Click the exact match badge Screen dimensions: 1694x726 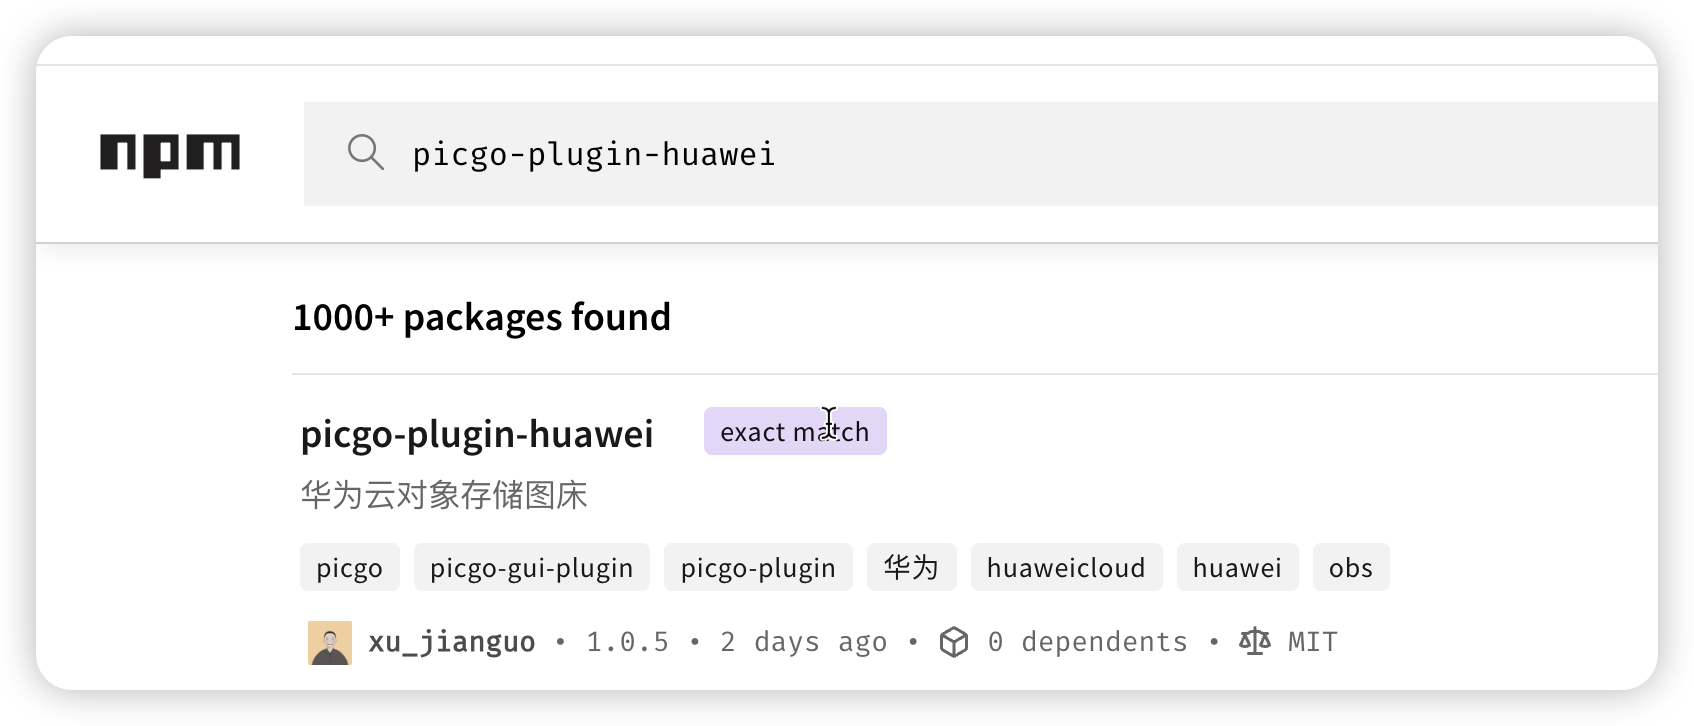[x=794, y=431]
